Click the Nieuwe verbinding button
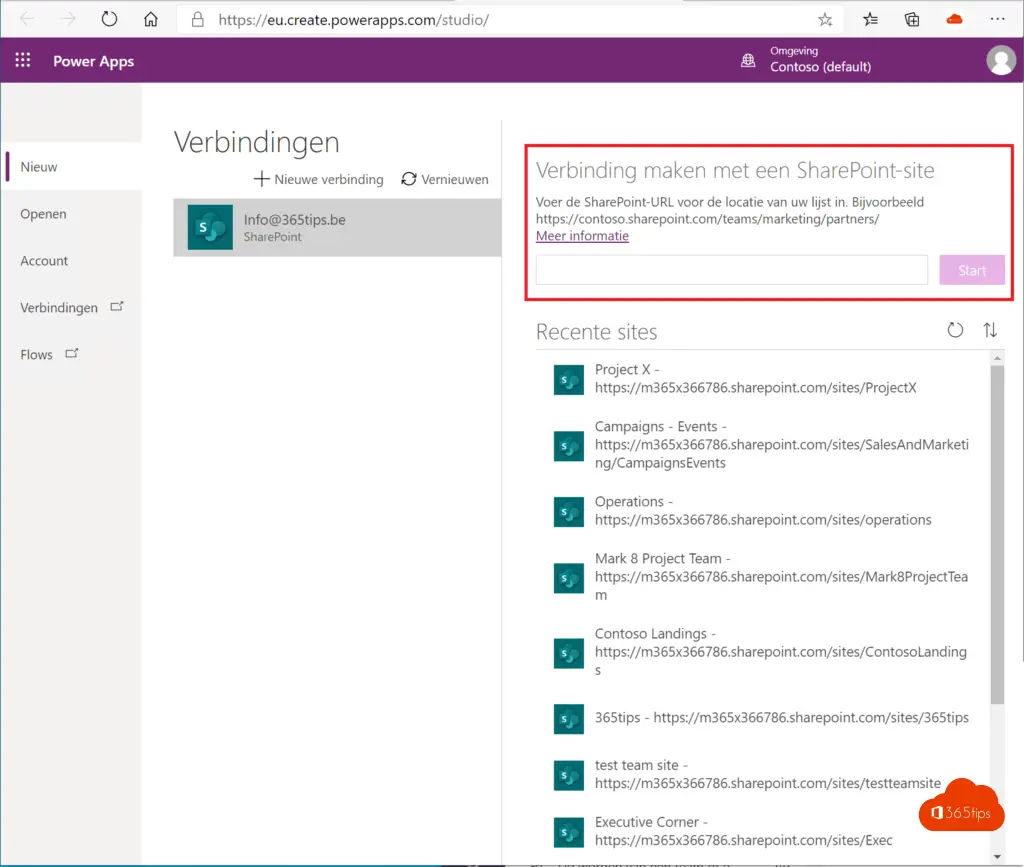 pos(318,179)
